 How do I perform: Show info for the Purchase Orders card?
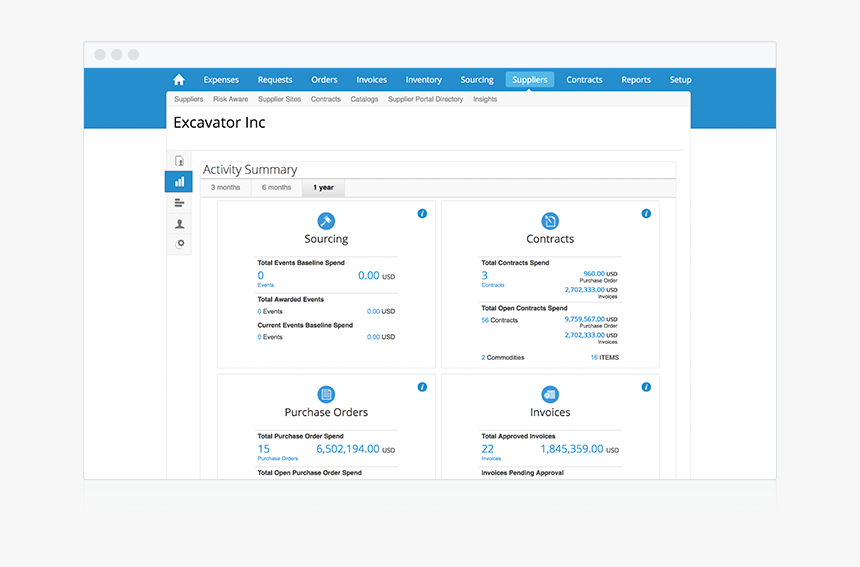click(x=422, y=387)
